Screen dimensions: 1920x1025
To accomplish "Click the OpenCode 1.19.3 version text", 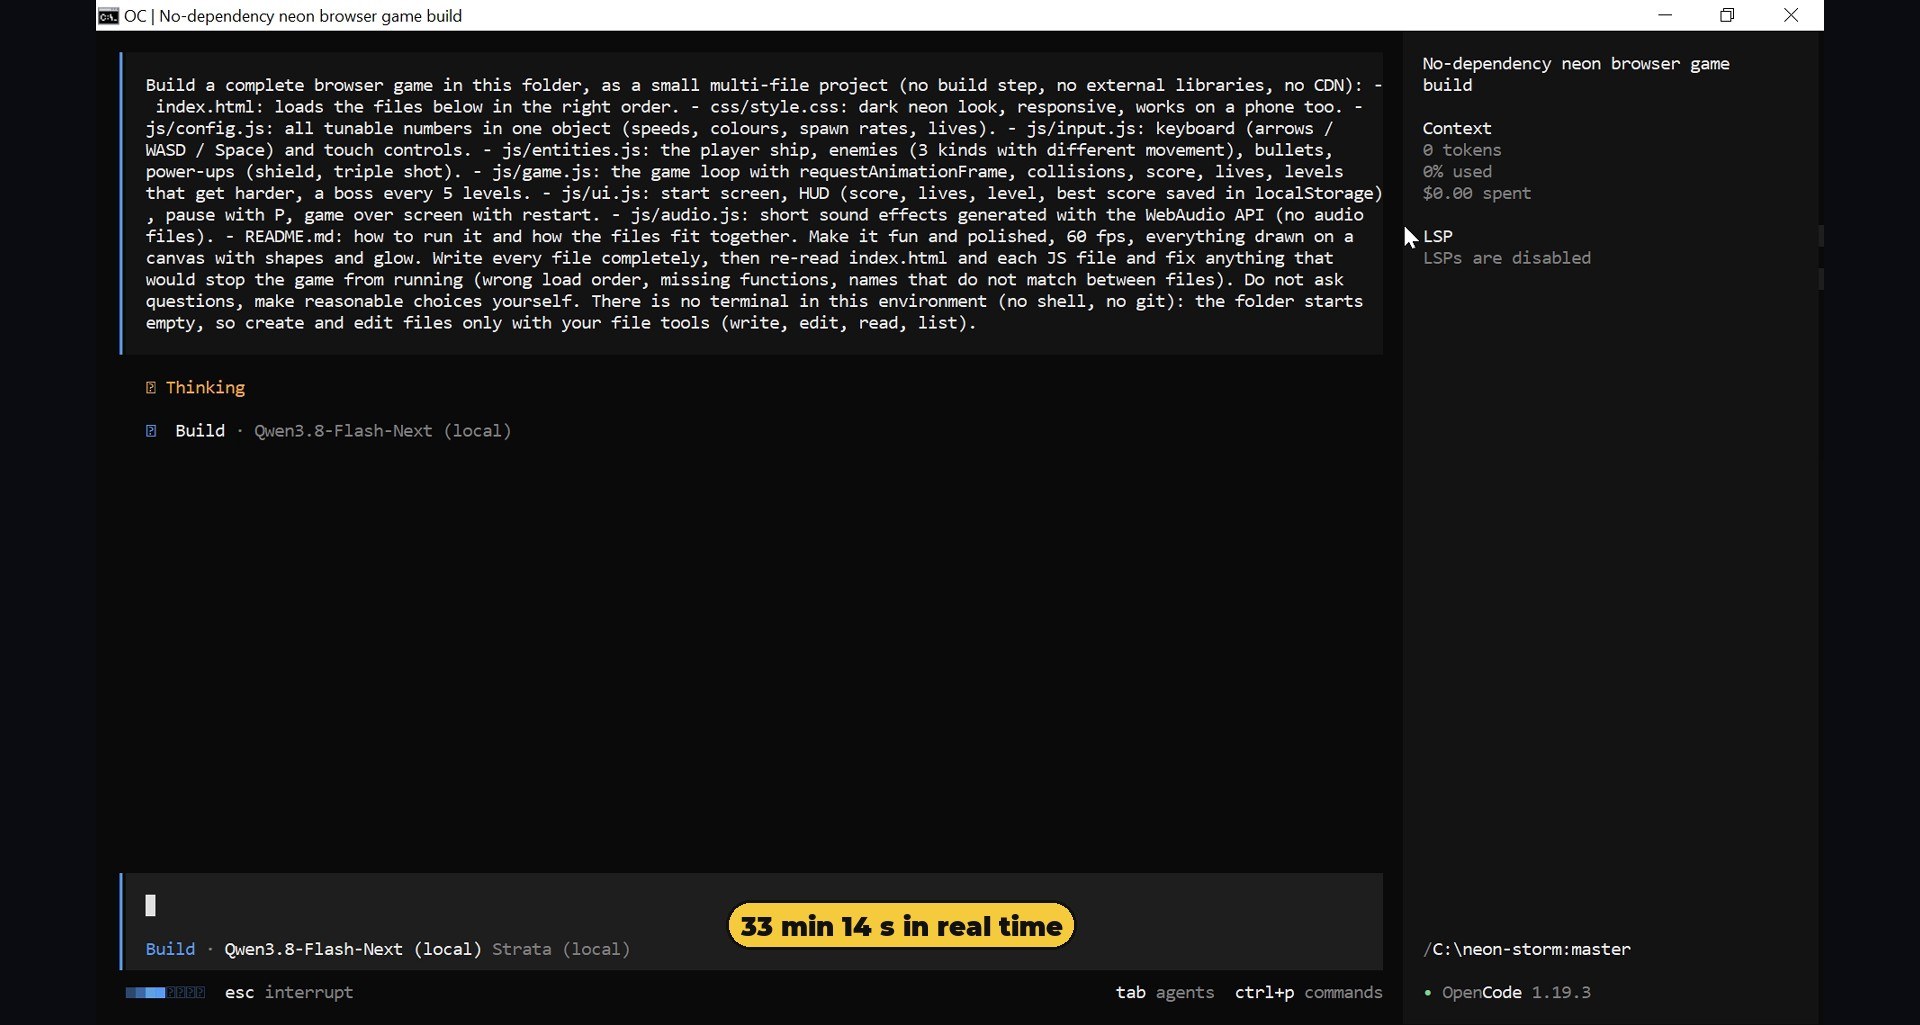I will tap(1516, 992).
